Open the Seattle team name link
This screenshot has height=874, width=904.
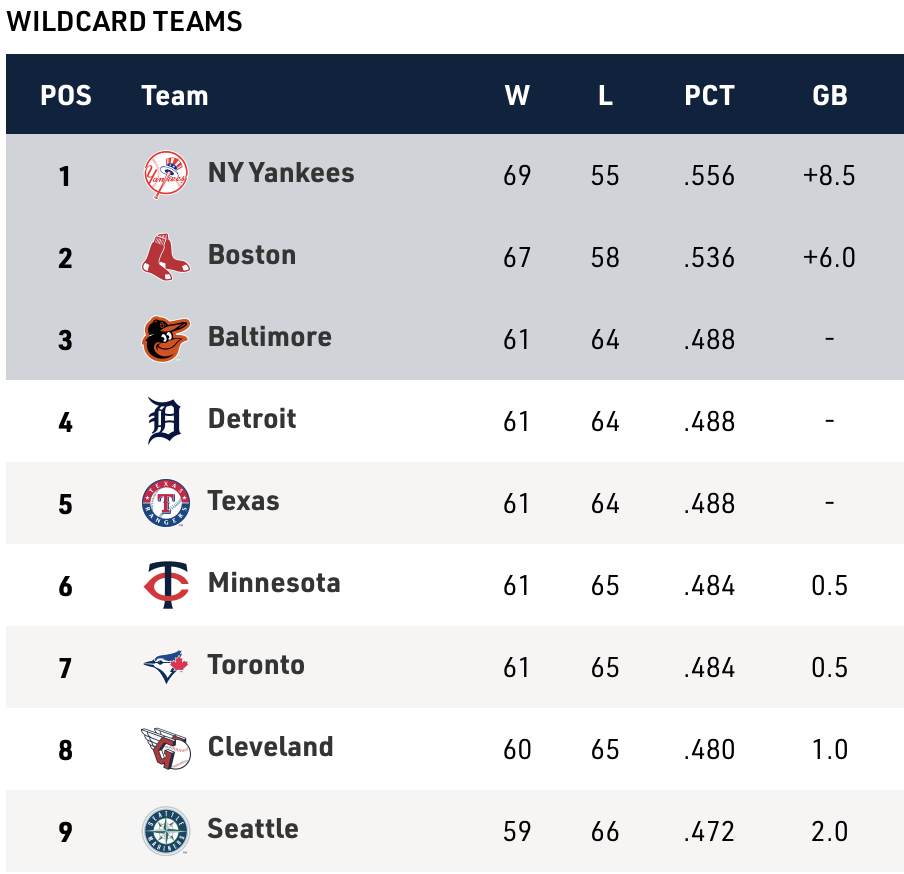[253, 828]
